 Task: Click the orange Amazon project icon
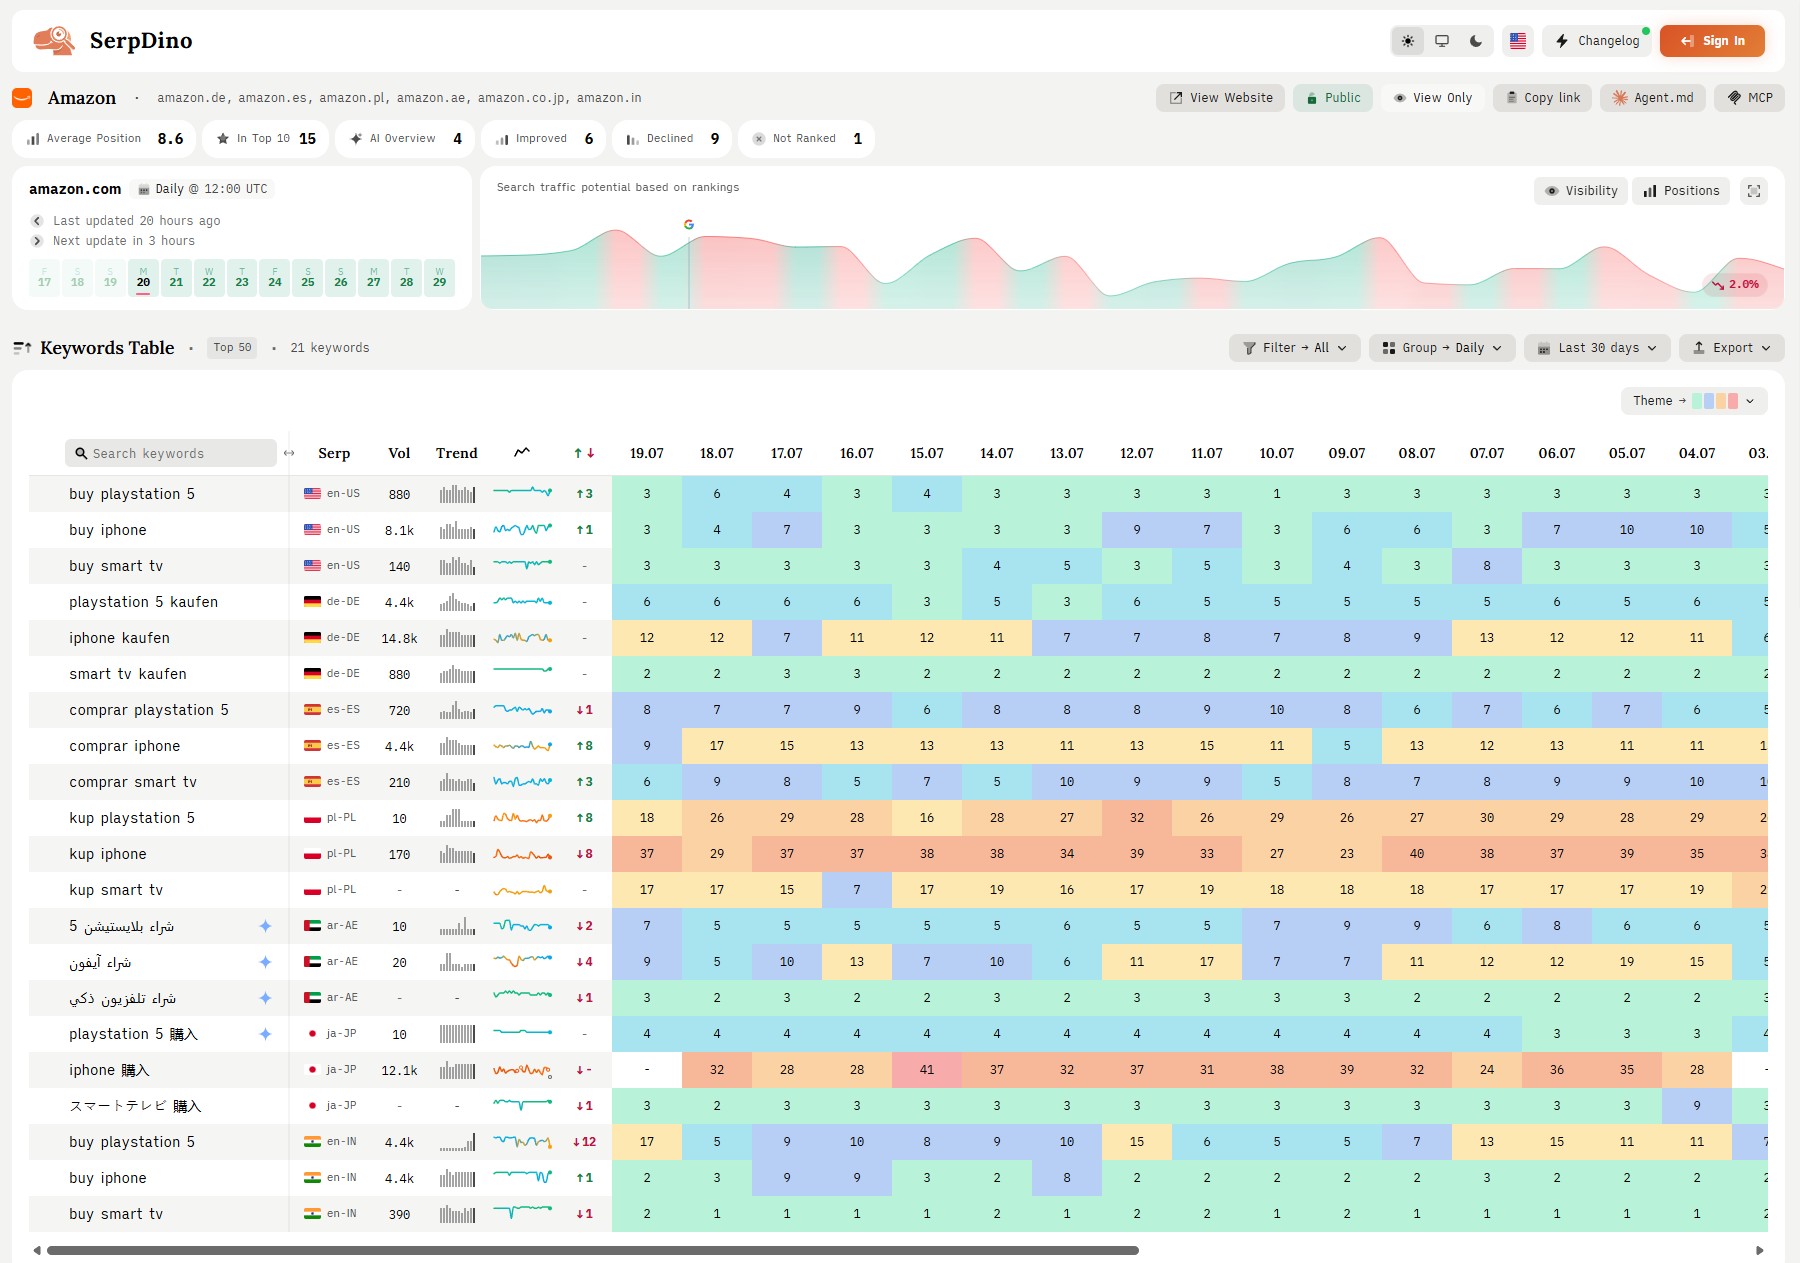coord(22,98)
